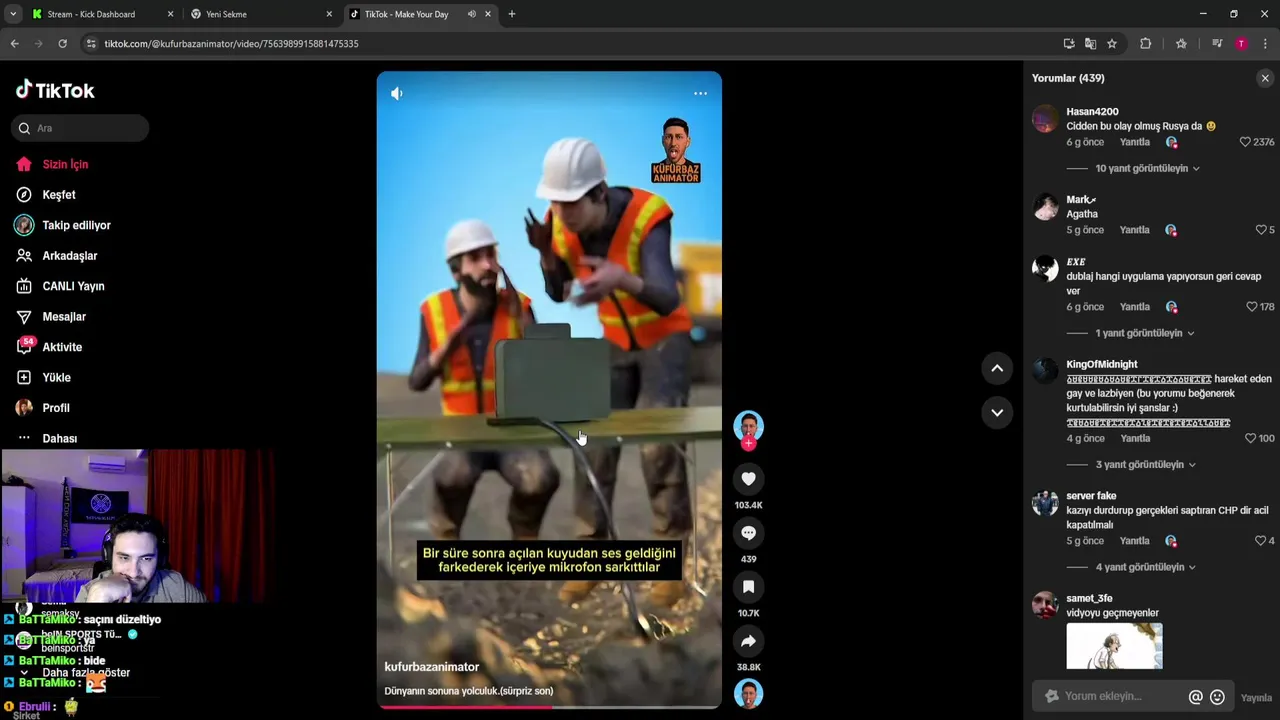The height and width of the screenshot is (720, 1280).
Task: Open emoji picker in comment box
Action: point(1217,697)
